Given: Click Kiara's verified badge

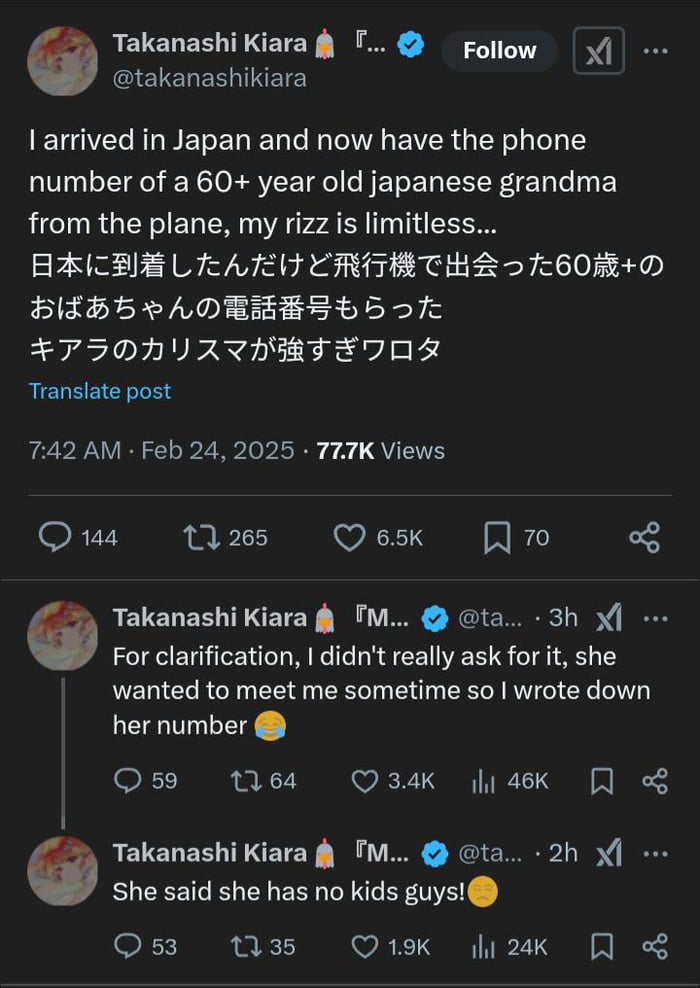Looking at the screenshot, I should 410,43.
